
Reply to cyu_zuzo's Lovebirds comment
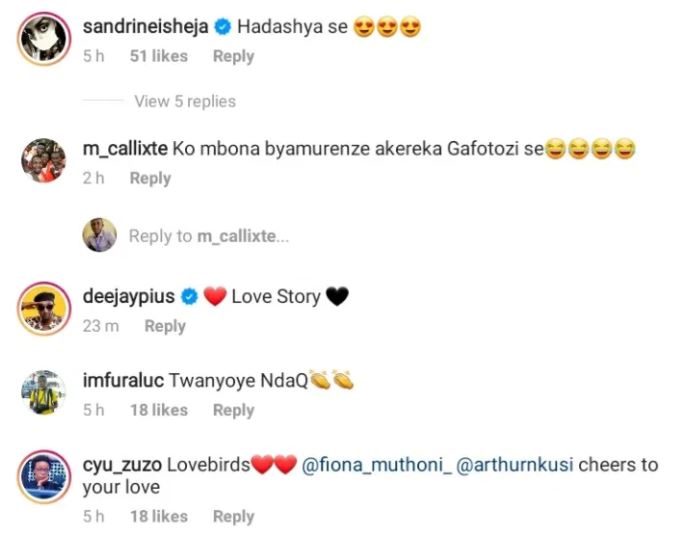click(x=233, y=516)
